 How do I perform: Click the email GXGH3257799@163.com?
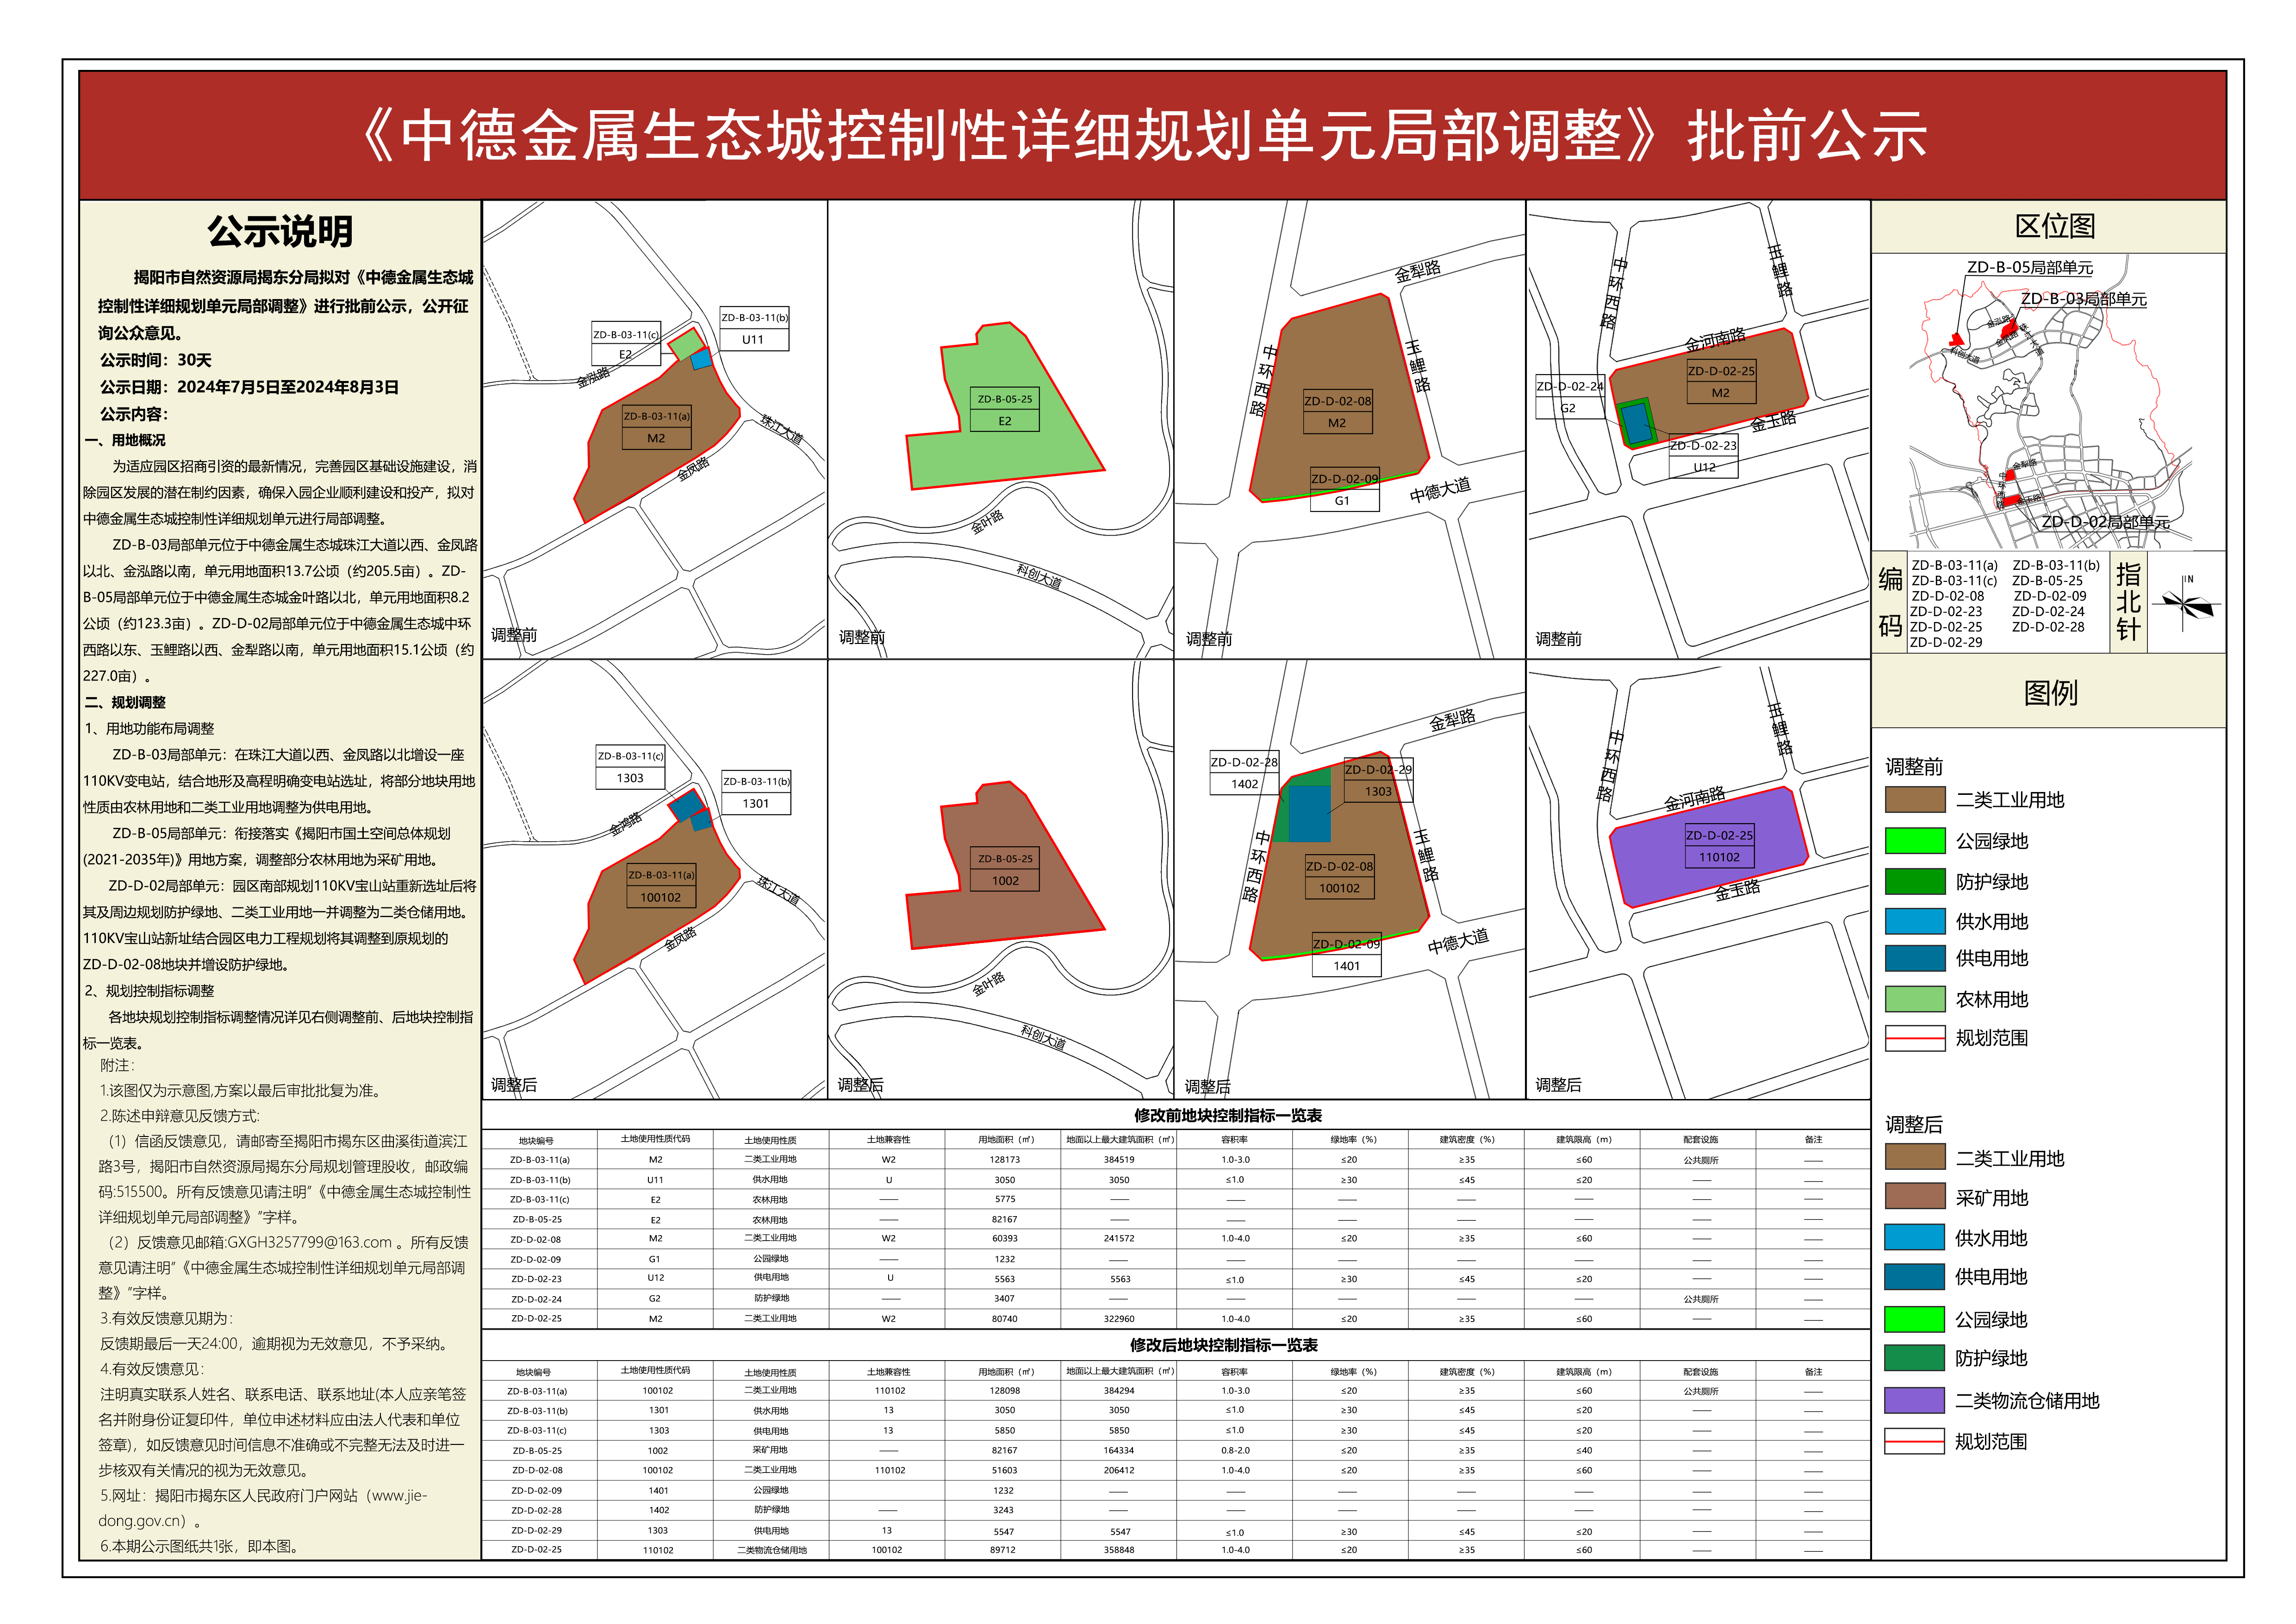pyautogui.click(x=309, y=1243)
